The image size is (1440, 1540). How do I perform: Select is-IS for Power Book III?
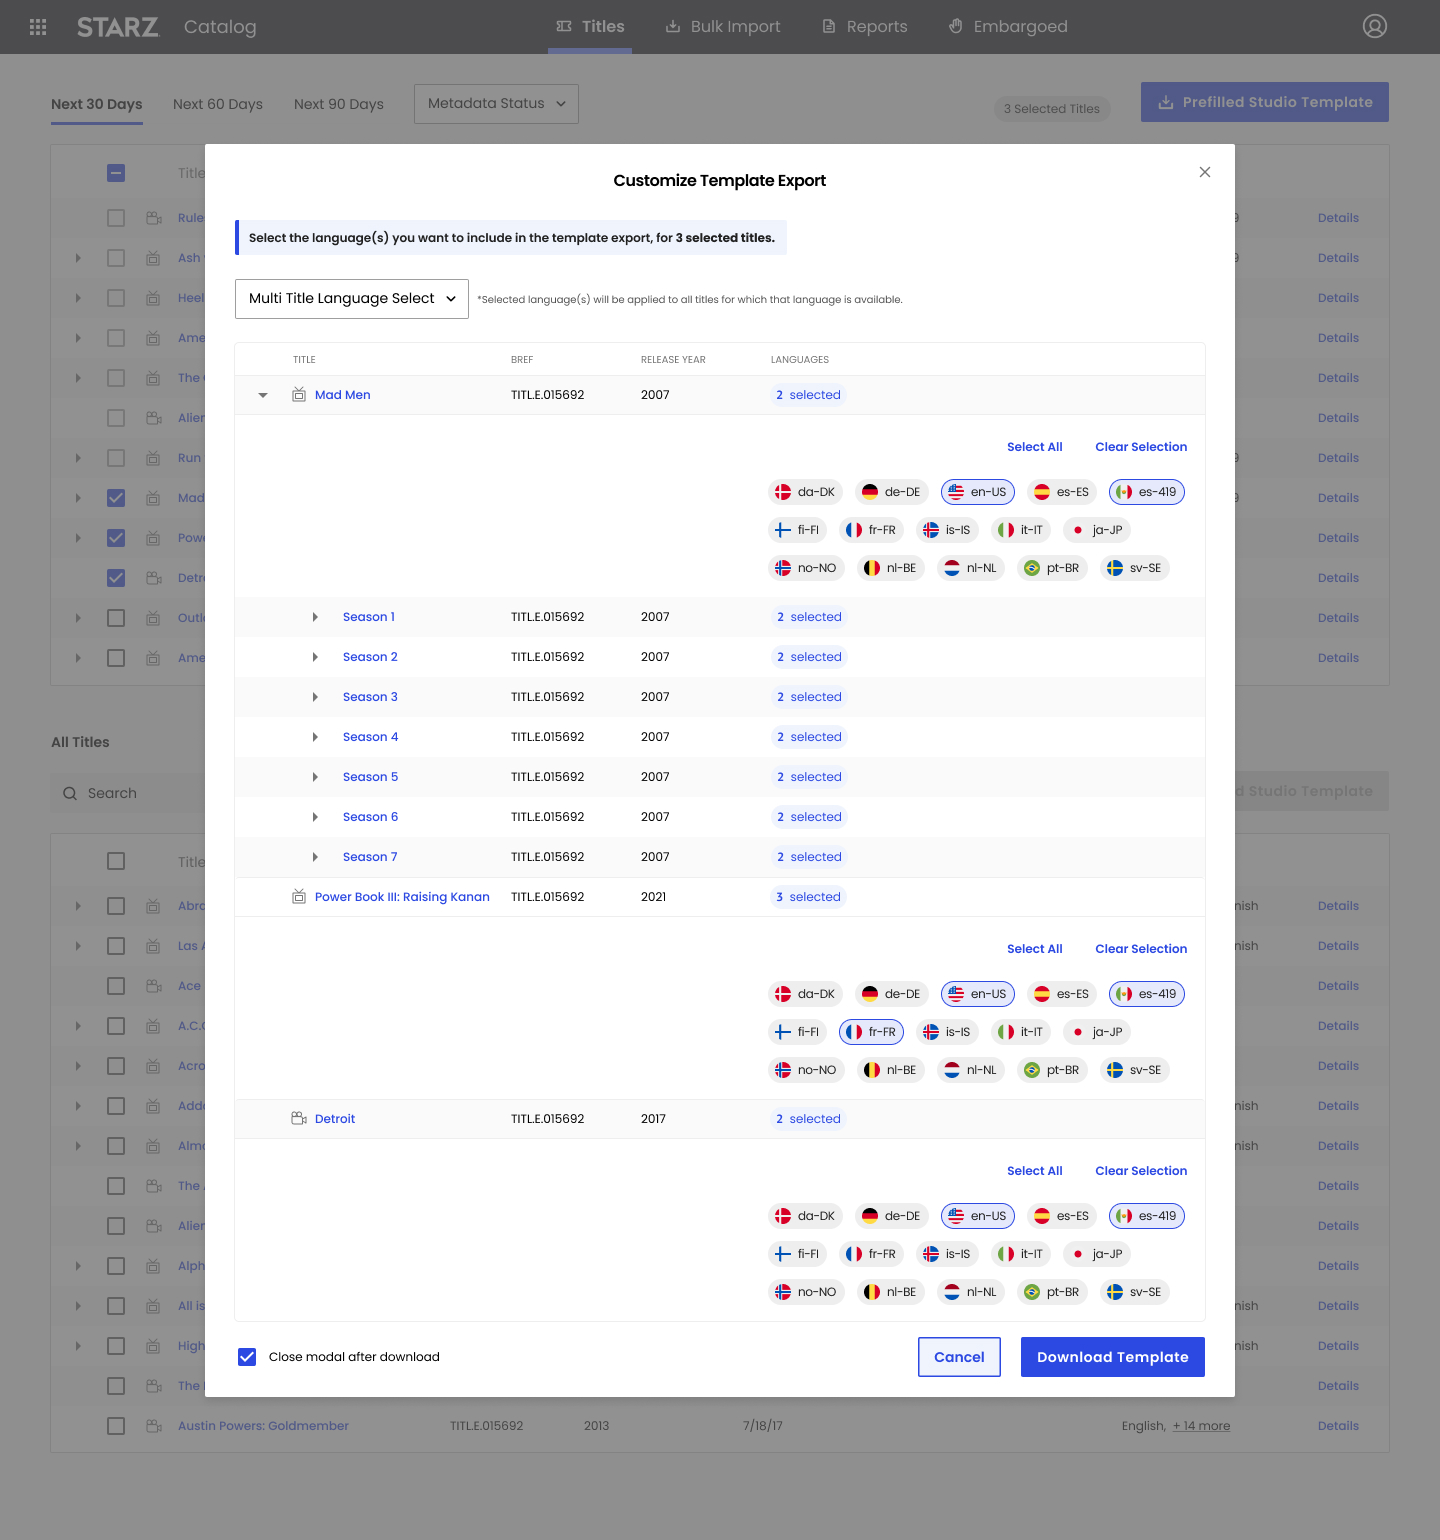tap(947, 1032)
